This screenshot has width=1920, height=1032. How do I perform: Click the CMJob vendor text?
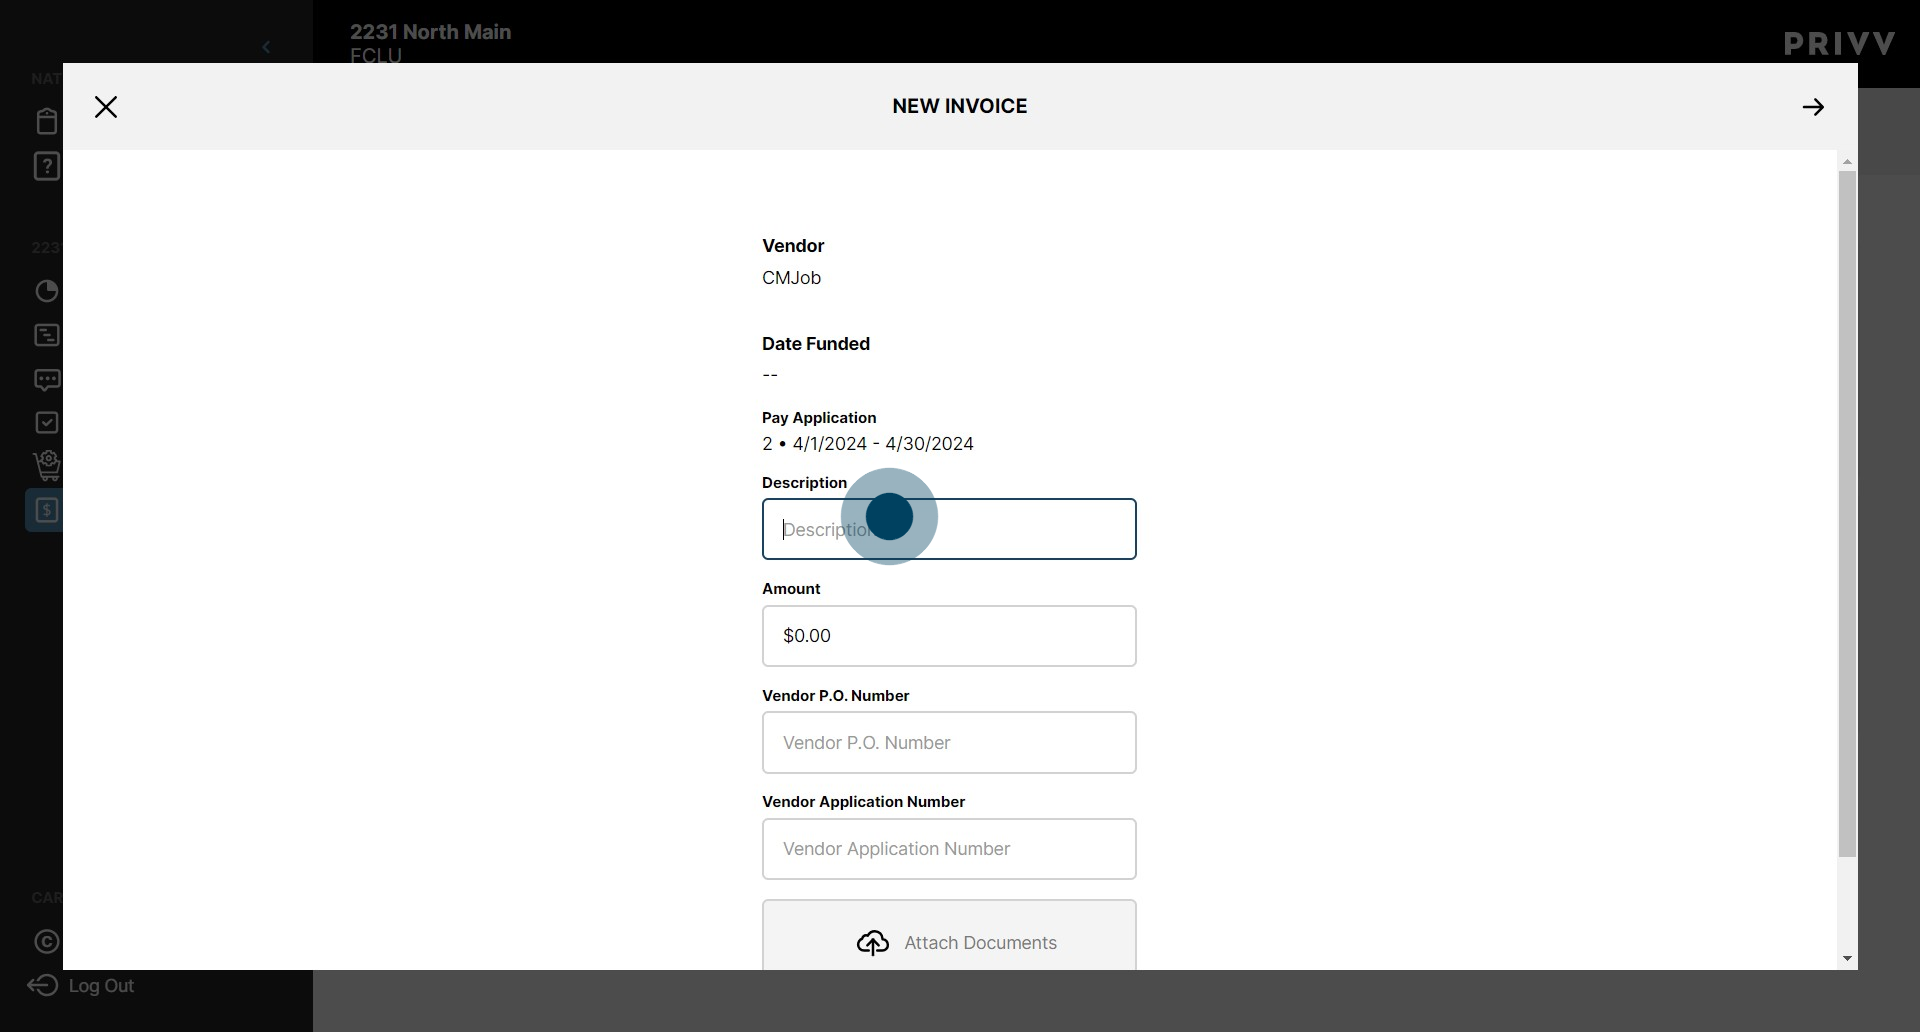coord(791,278)
